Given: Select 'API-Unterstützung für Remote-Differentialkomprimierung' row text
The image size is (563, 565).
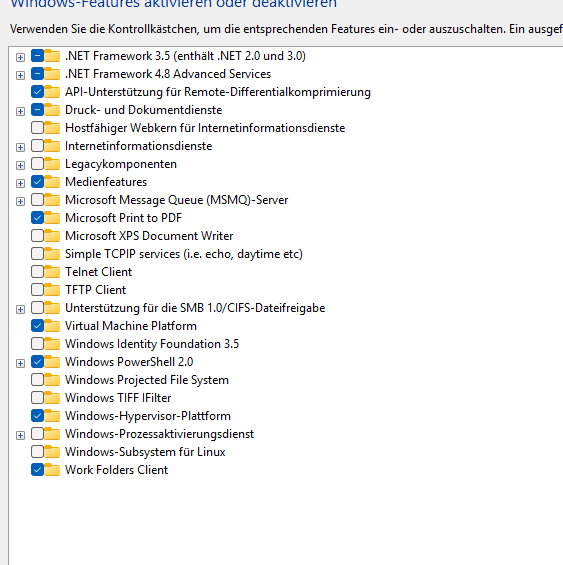Looking at the screenshot, I should tap(218, 92).
